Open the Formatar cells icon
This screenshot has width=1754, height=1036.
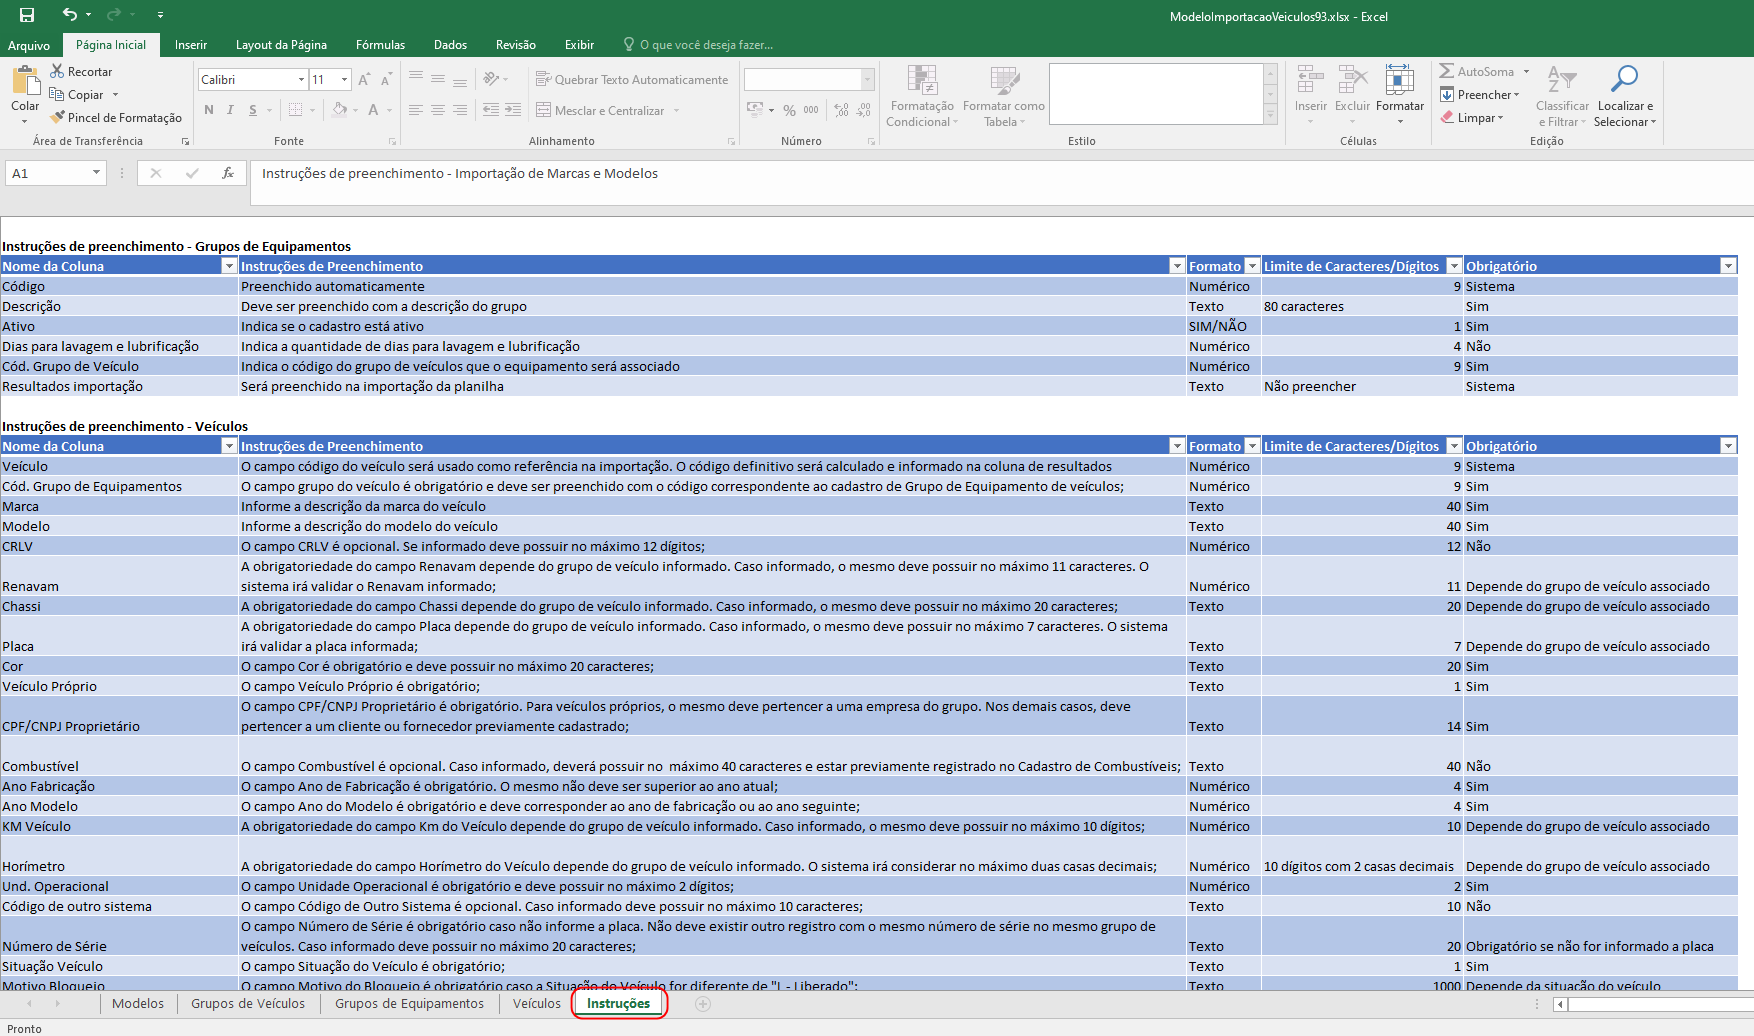[x=1399, y=82]
